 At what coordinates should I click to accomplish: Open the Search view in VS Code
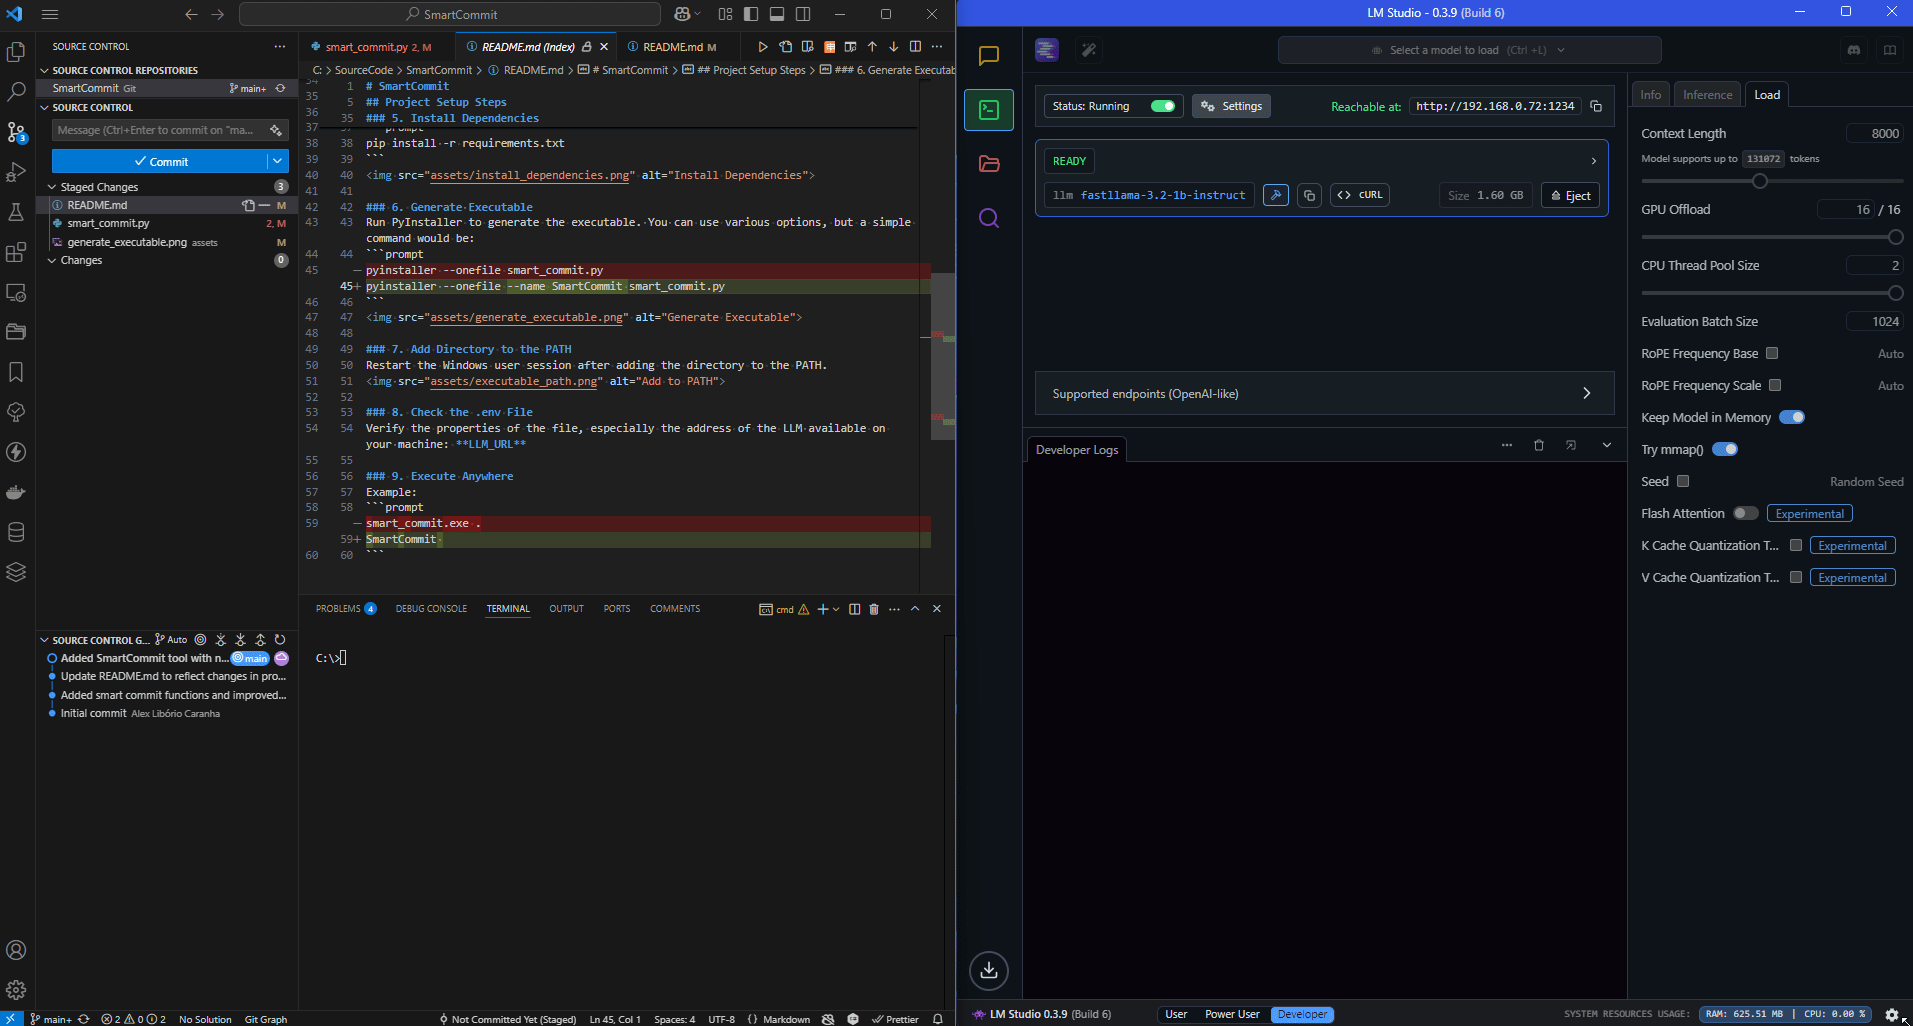click(x=16, y=92)
